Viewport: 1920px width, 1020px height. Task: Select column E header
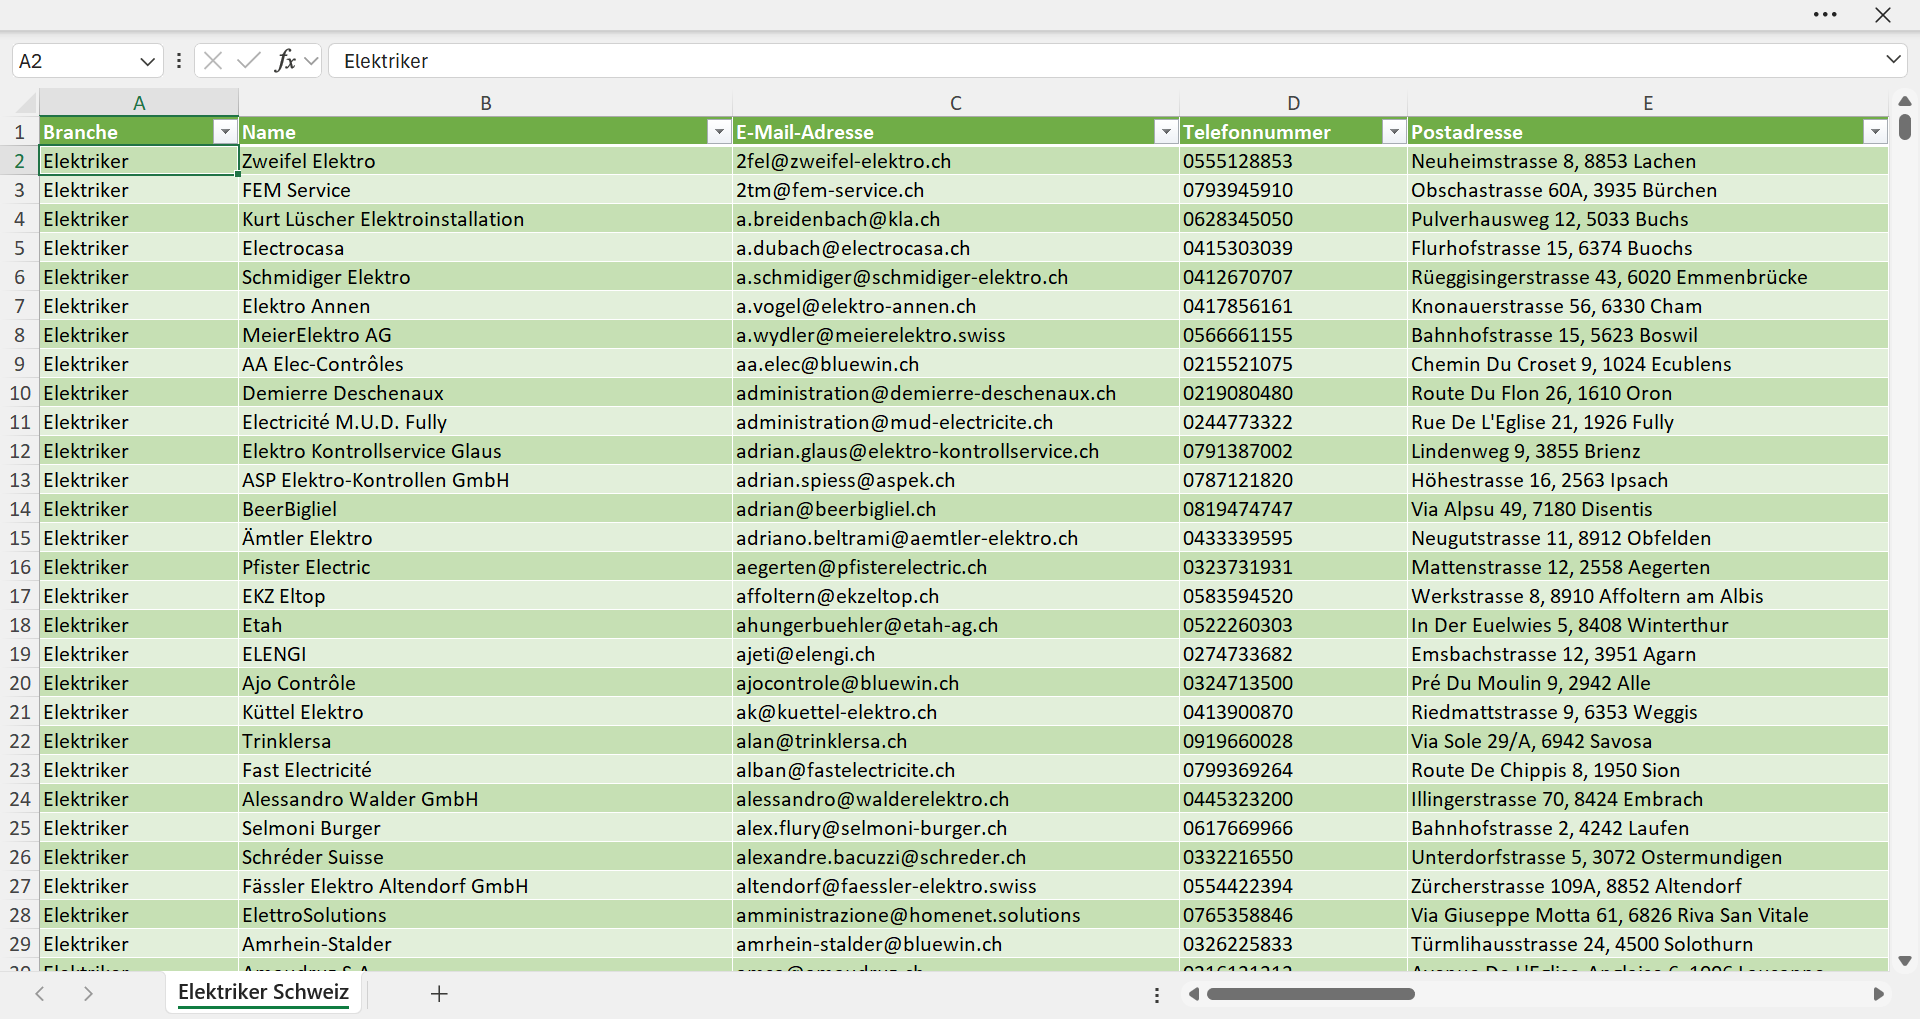pyautogui.click(x=1648, y=103)
